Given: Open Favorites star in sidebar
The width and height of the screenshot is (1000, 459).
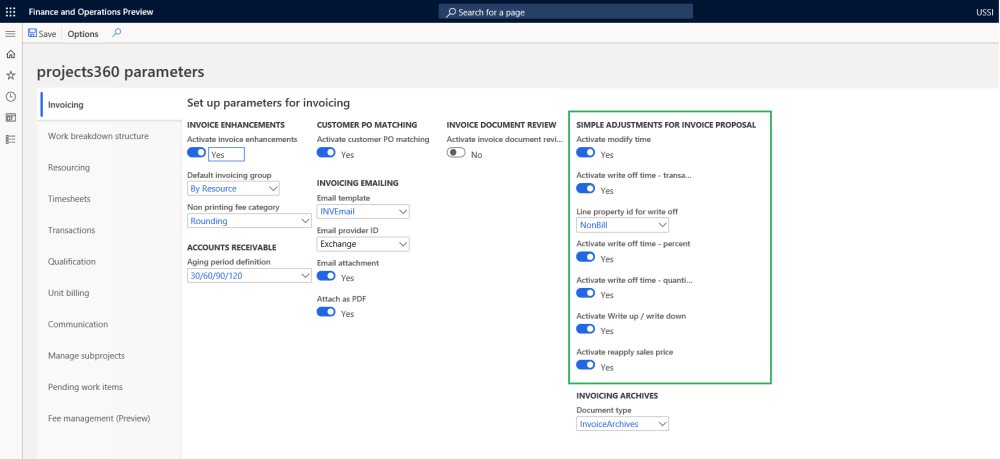Looking at the screenshot, I should tap(10, 76).
